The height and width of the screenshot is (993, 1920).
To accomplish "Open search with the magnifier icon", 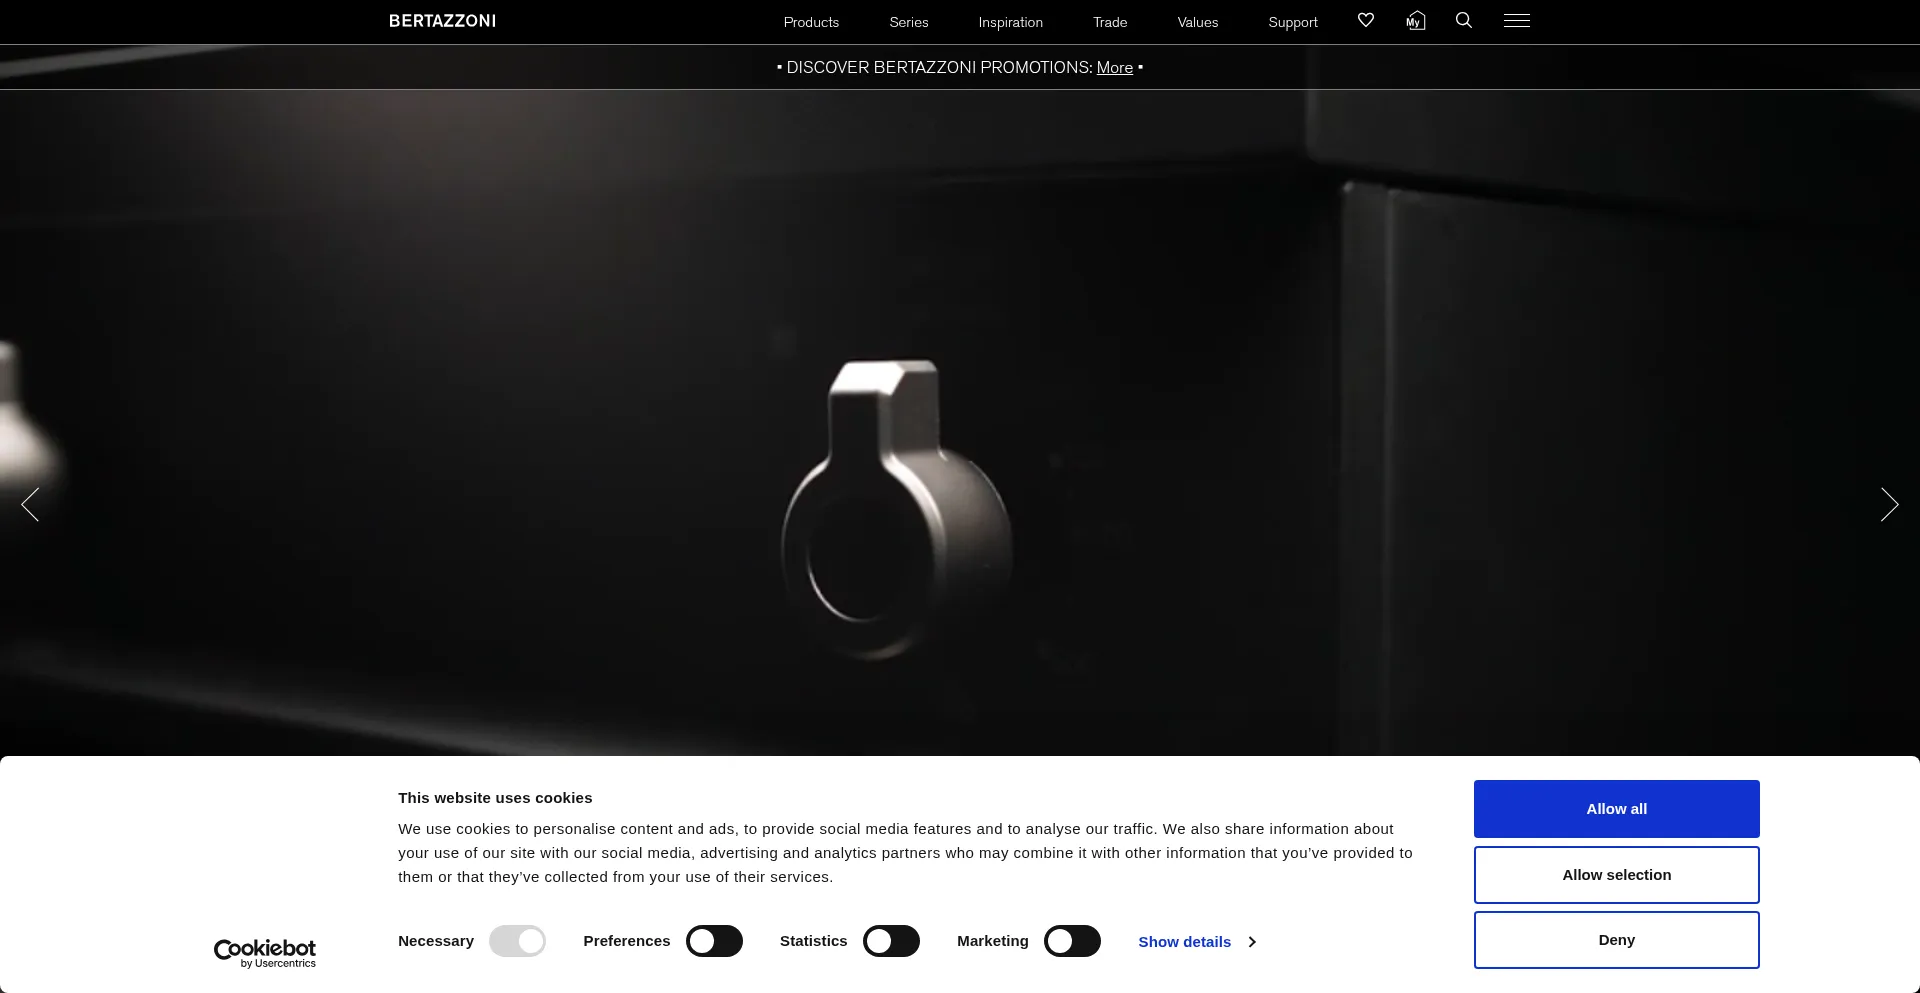I will click(x=1464, y=20).
